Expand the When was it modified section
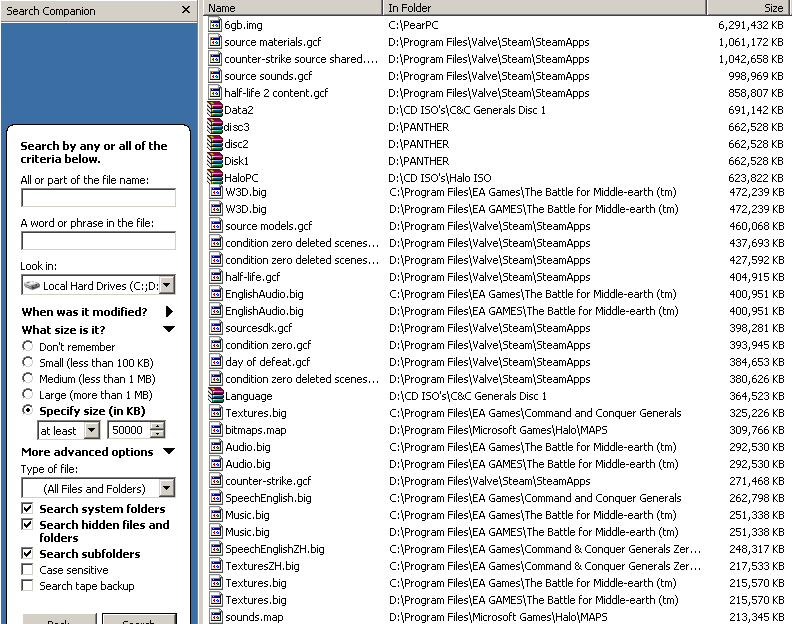 coord(169,311)
